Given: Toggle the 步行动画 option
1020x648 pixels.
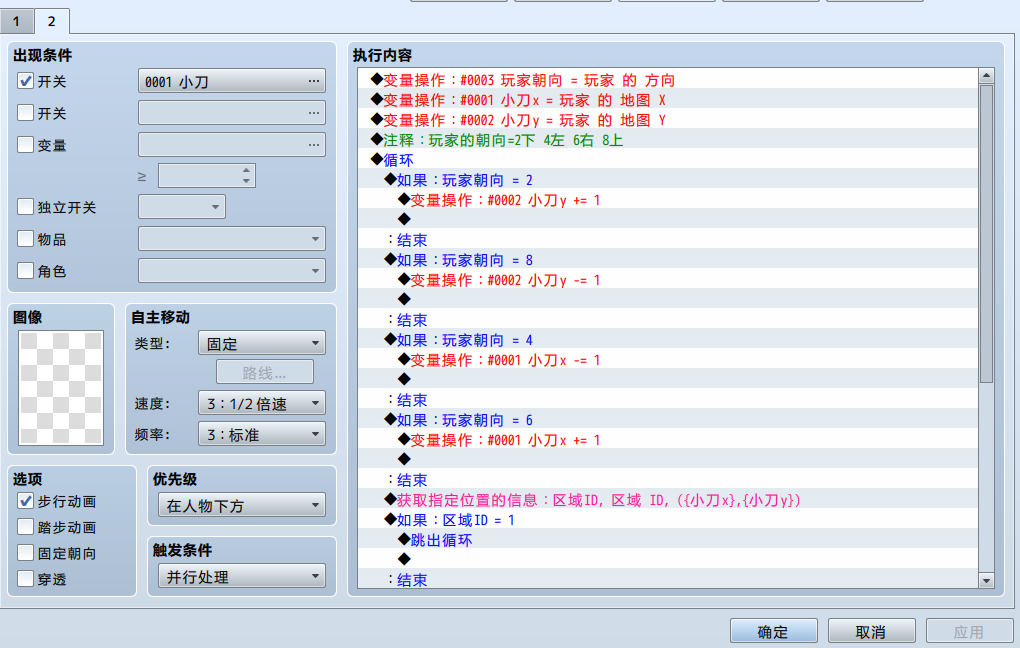Looking at the screenshot, I should click(25, 501).
